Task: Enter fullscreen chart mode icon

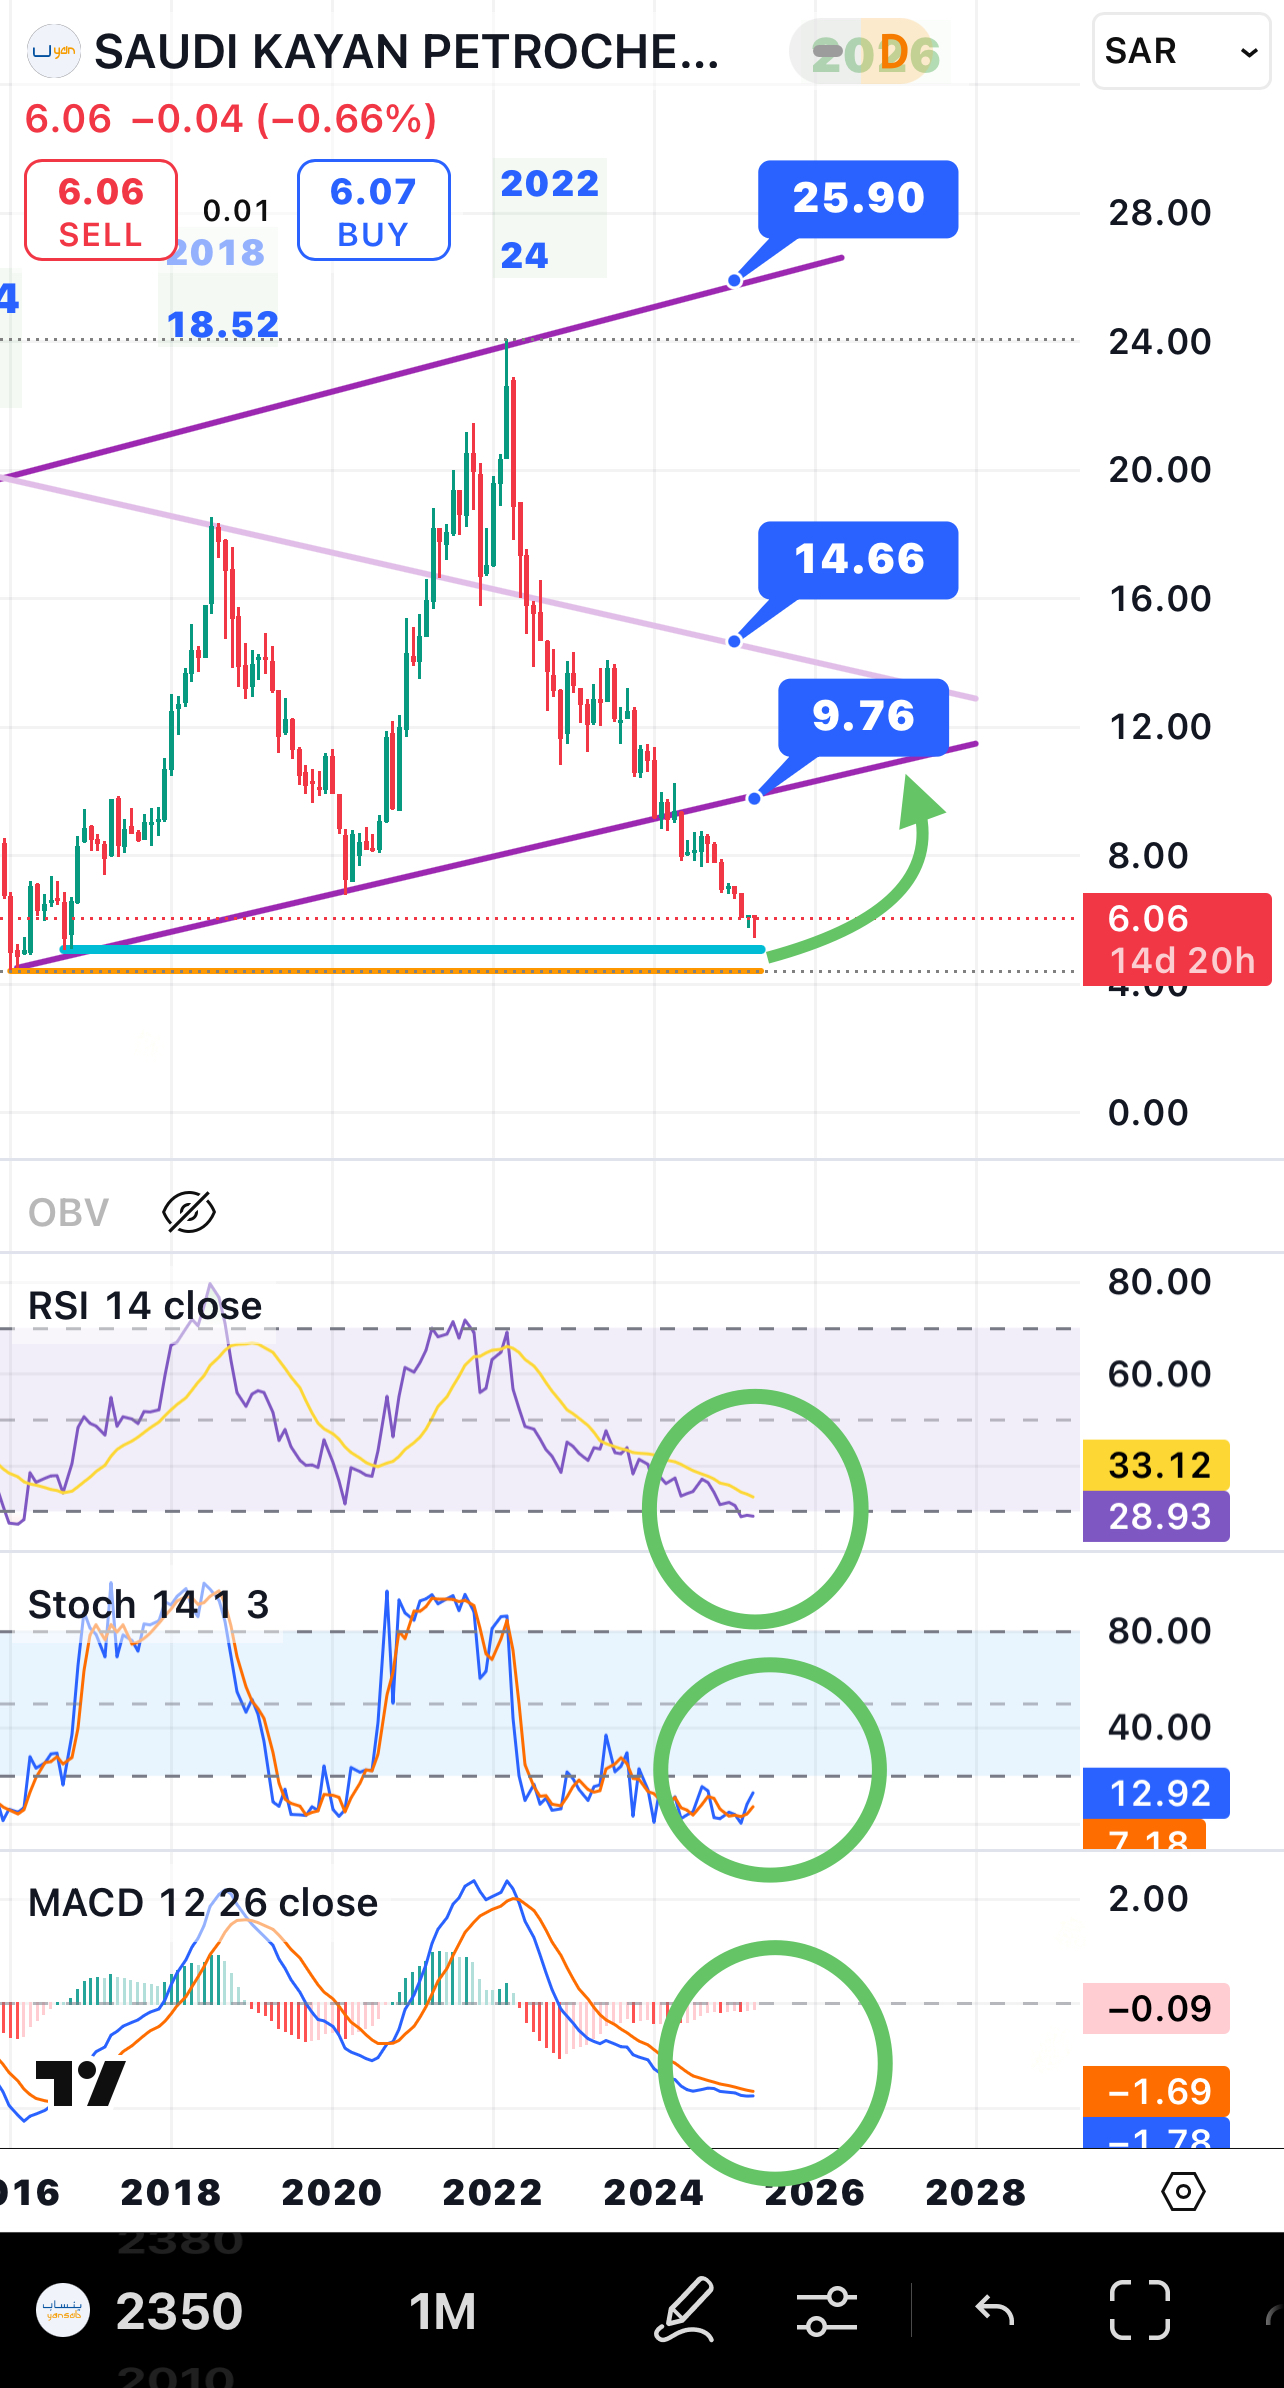Action: pyautogui.click(x=1140, y=2310)
